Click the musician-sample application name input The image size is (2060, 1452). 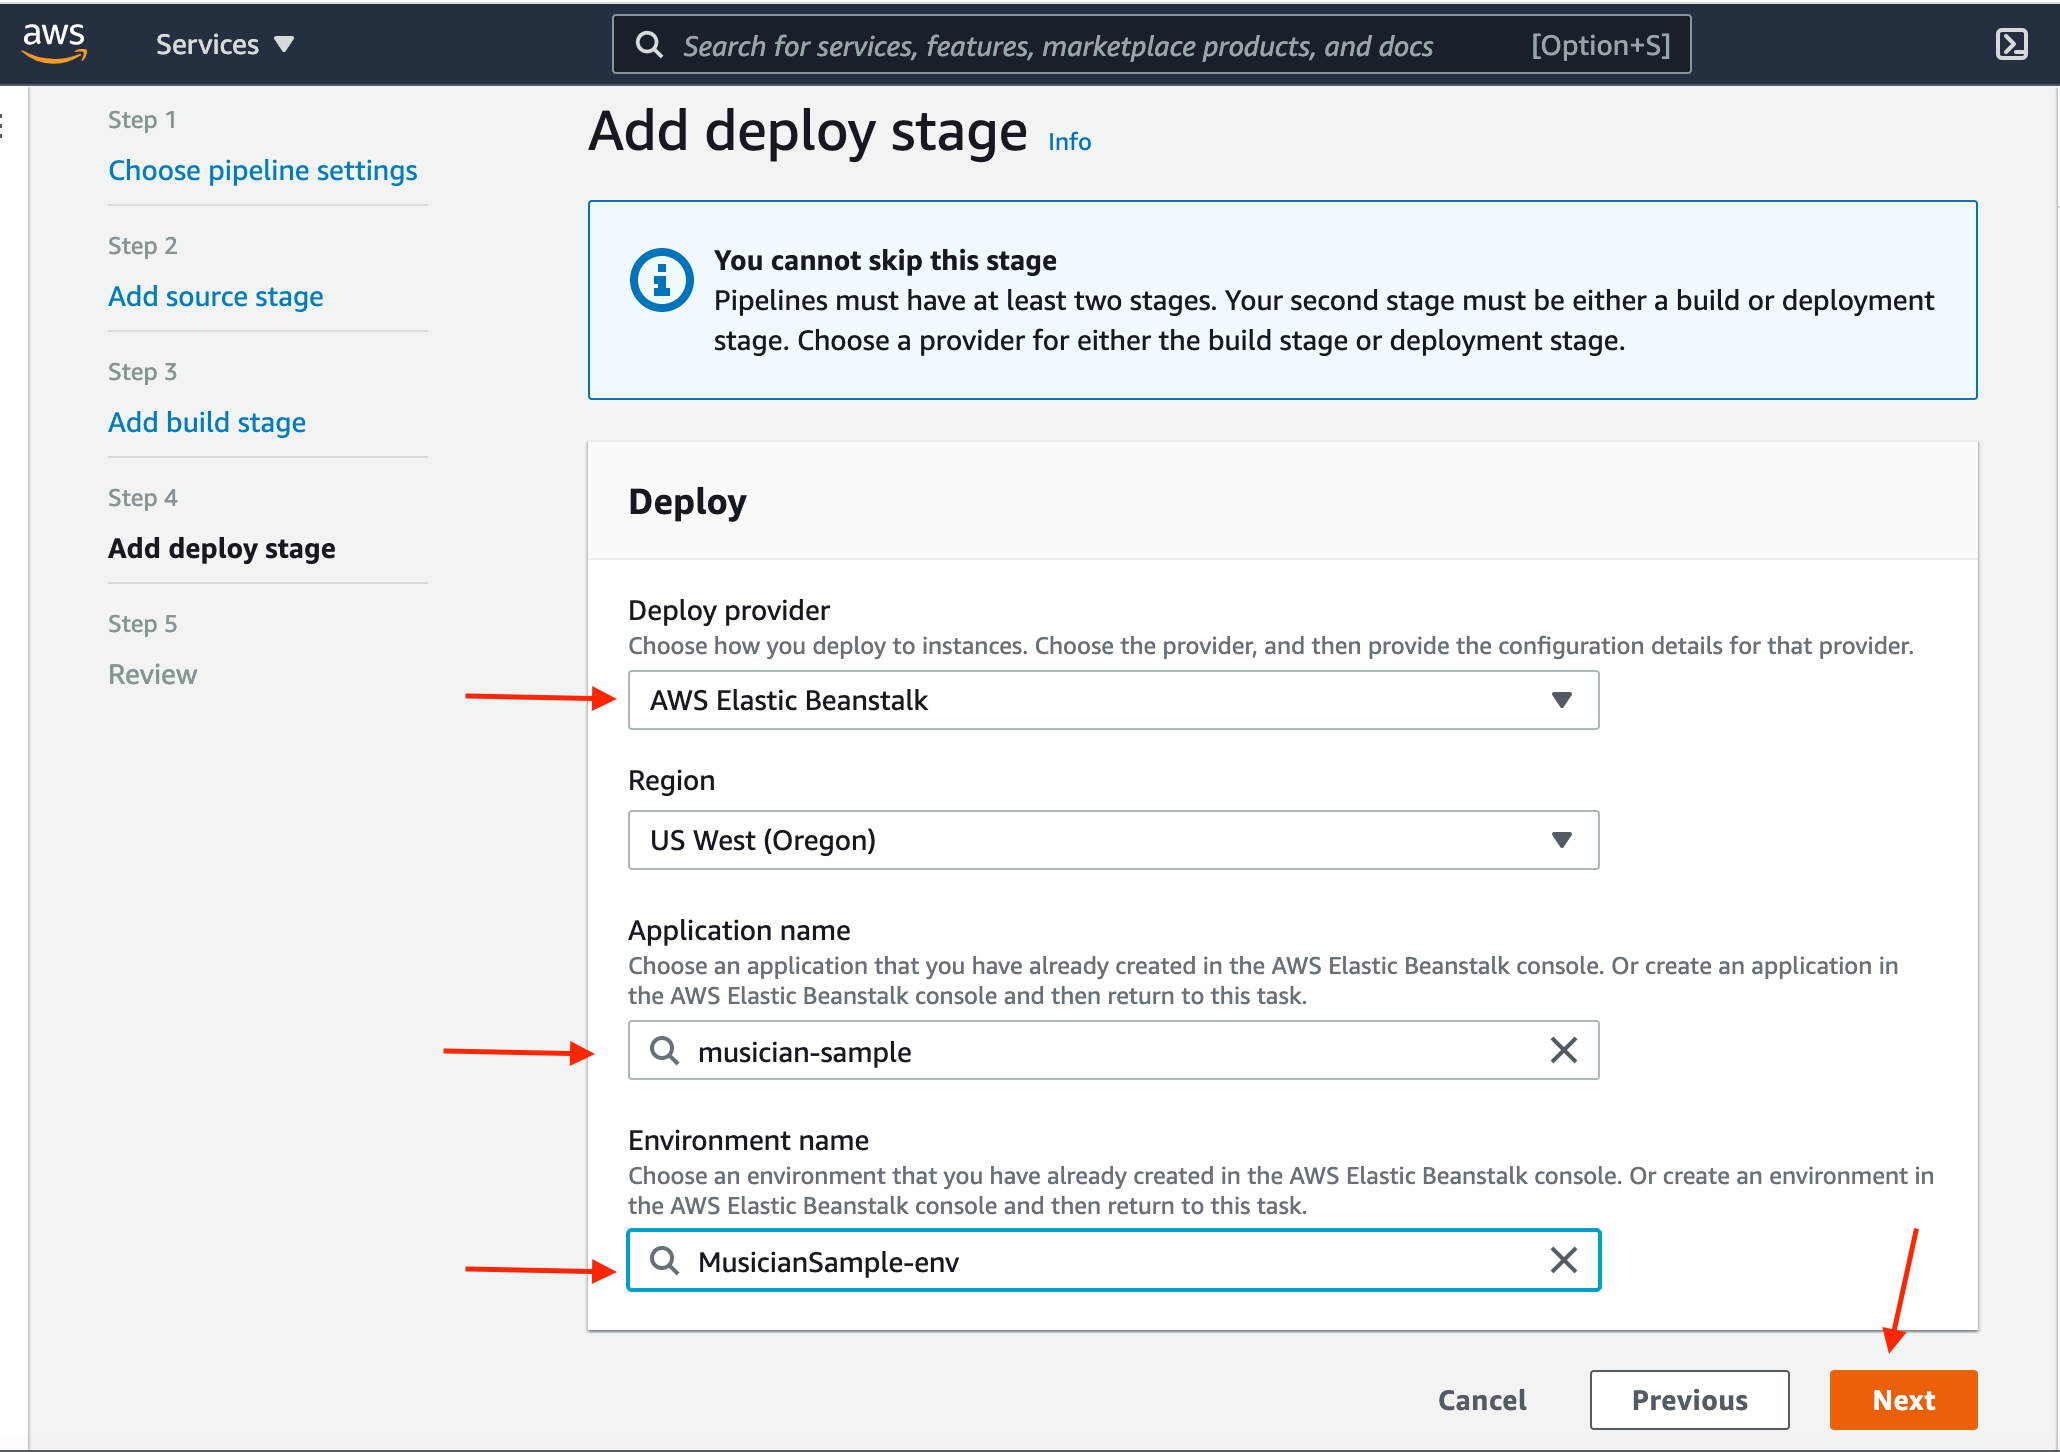(1113, 1050)
